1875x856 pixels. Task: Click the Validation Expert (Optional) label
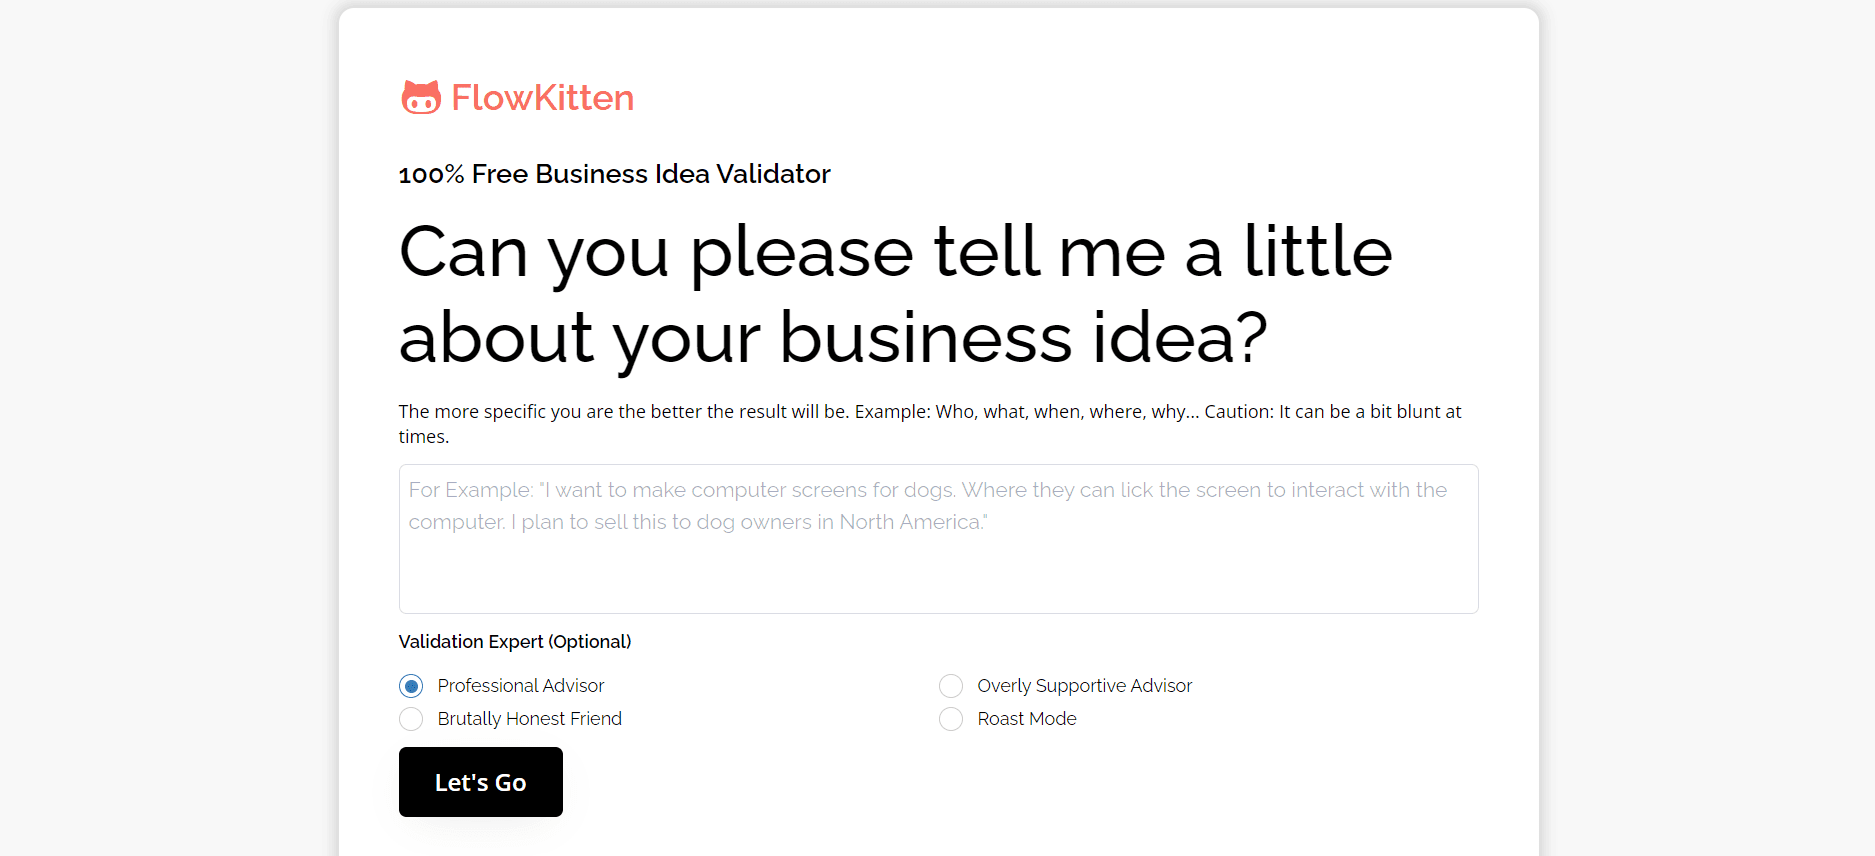[514, 641]
